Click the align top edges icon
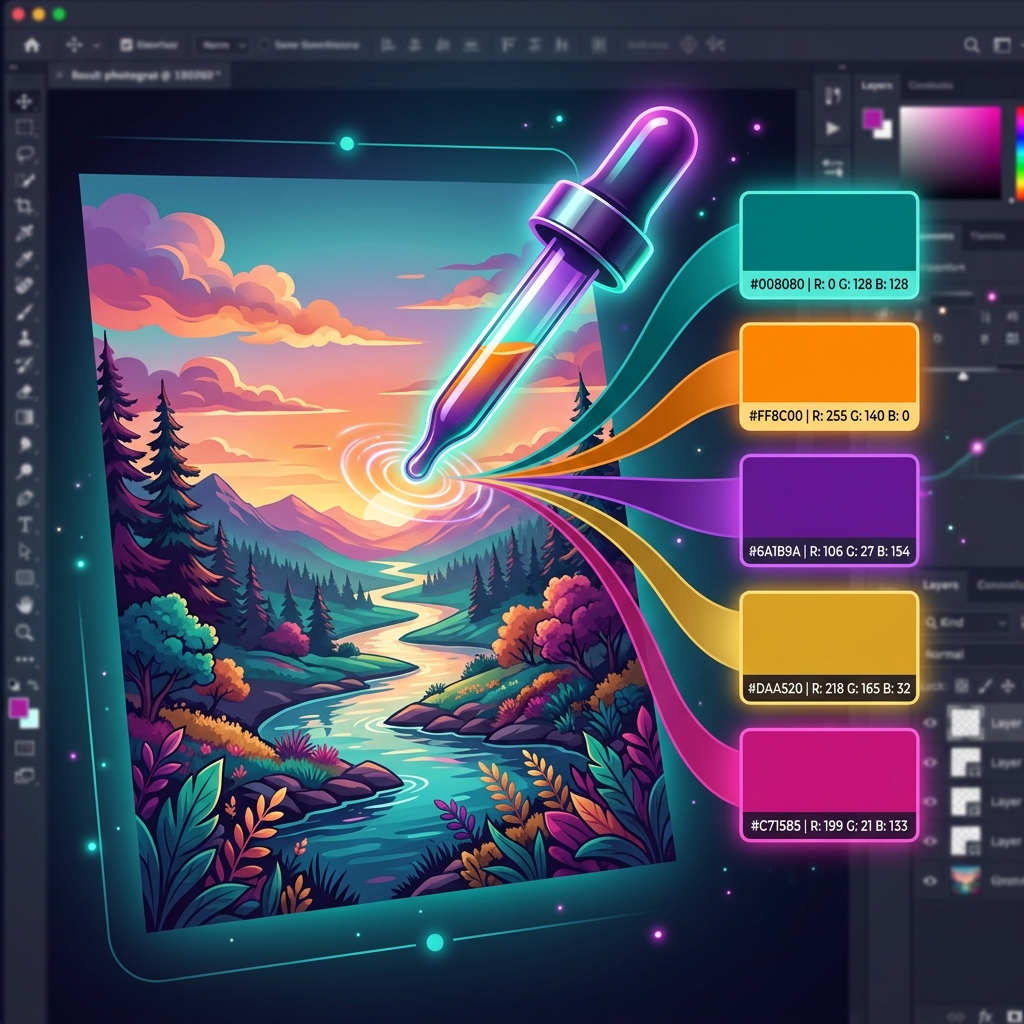 pyautogui.click(x=507, y=45)
